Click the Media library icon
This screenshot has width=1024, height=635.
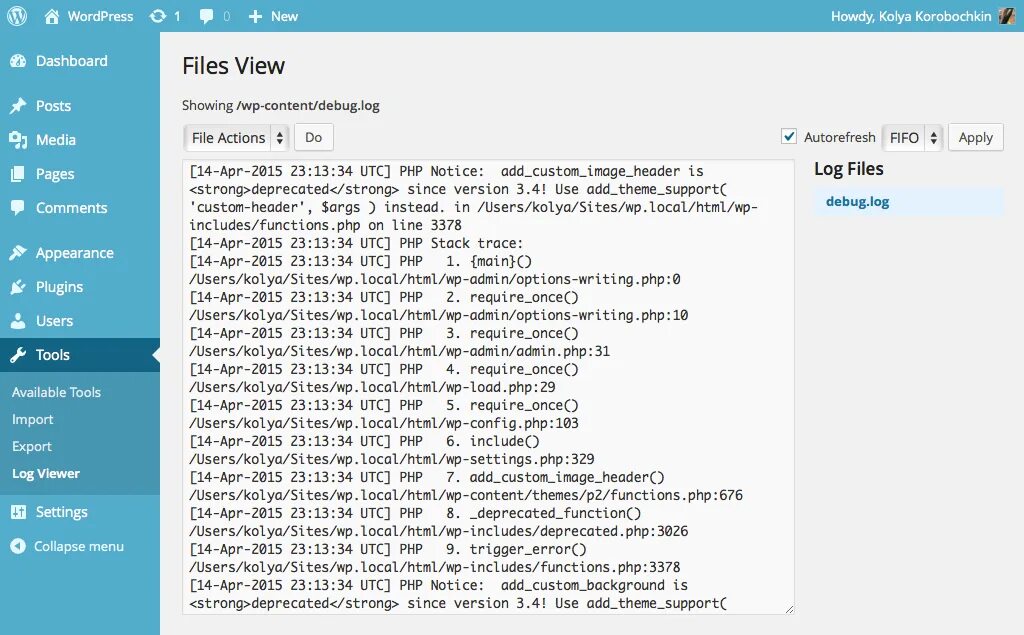[18, 140]
